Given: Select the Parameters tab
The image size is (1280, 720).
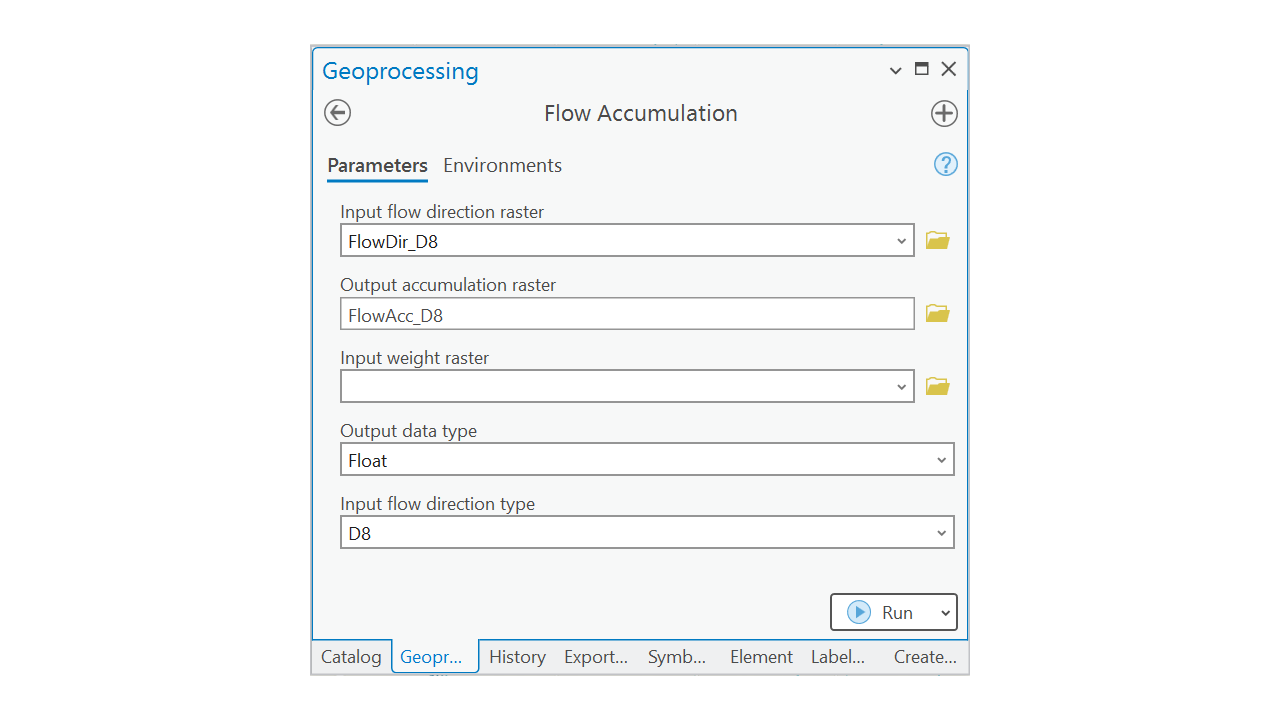Looking at the screenshot, I should tap(377, 166).
